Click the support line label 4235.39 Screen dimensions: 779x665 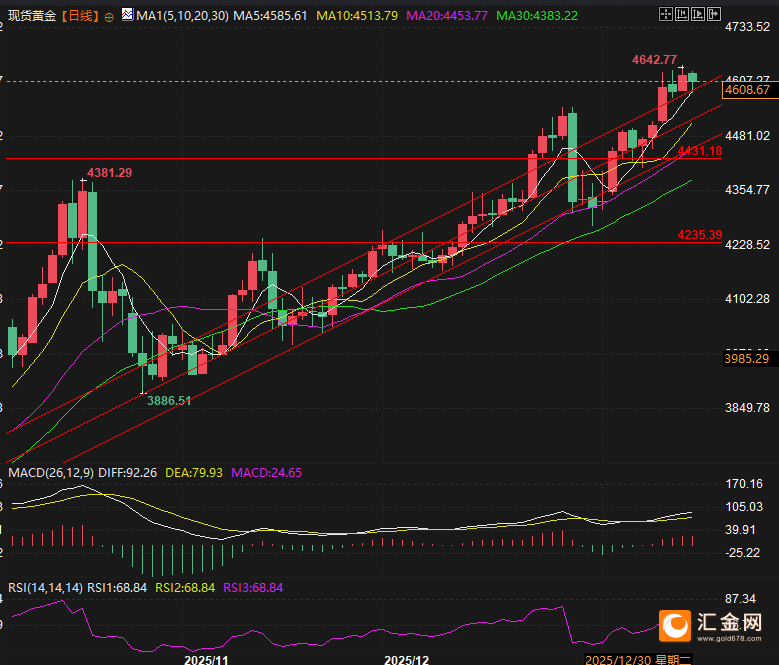tap(700, 234)
